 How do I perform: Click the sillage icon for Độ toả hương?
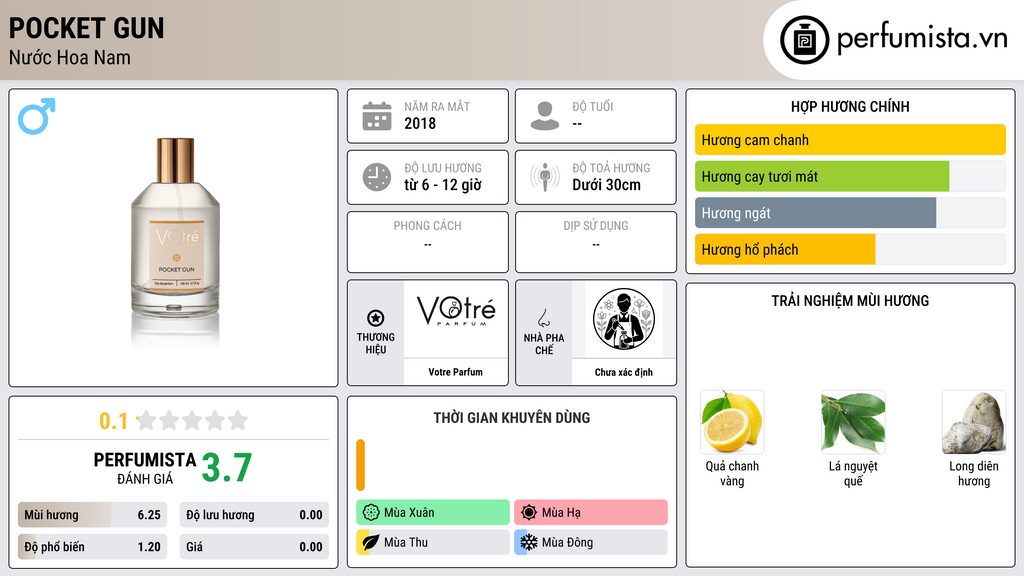coord(545,177)
